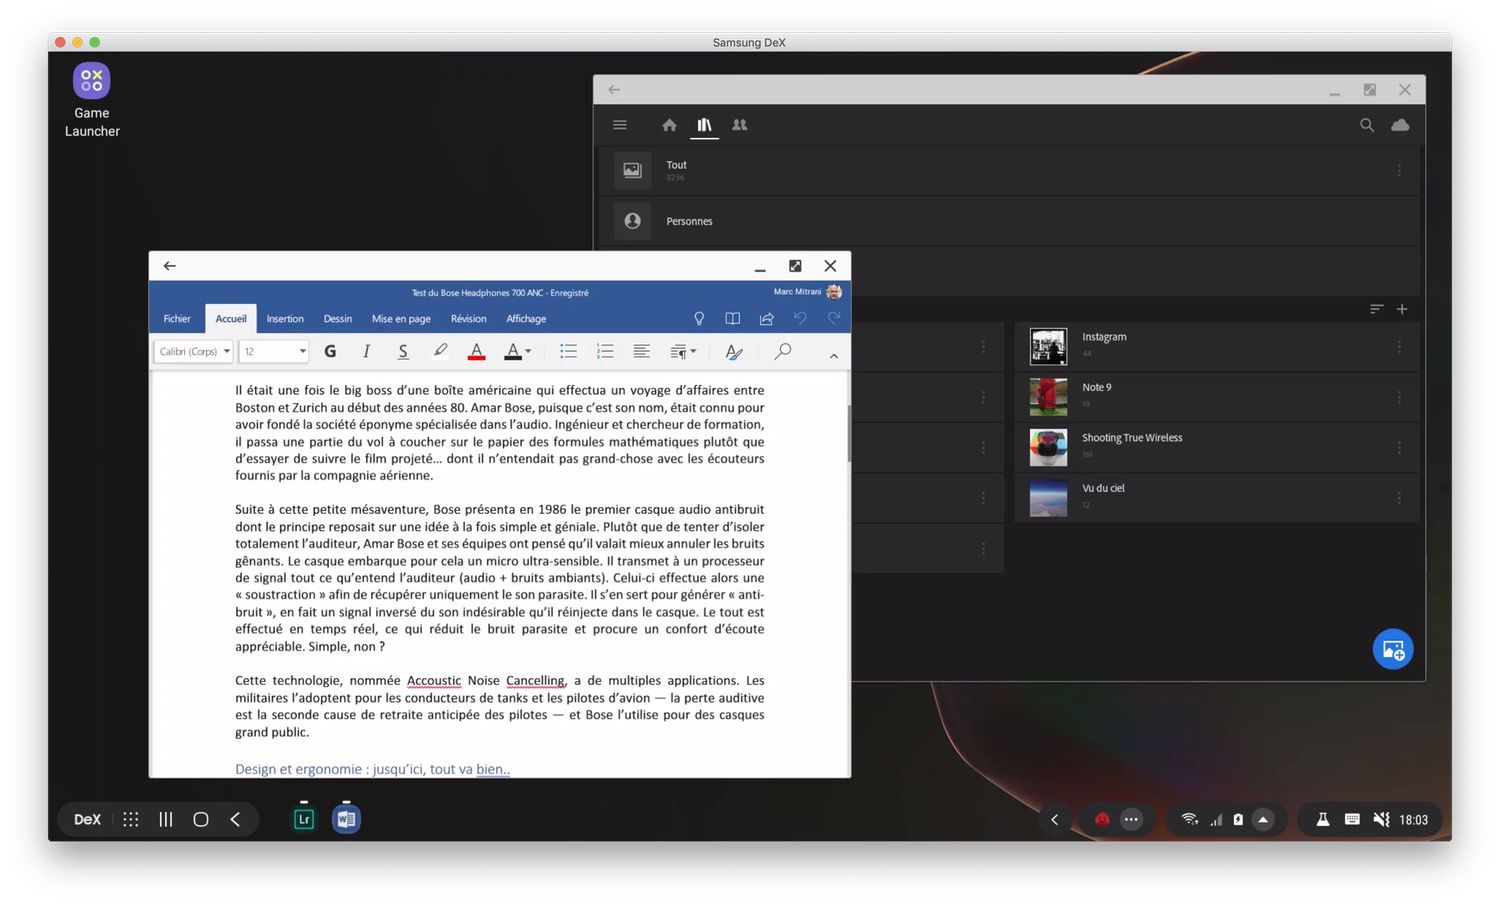Open the Note 9 album
This screenshot has width=1500, height=905.
[x=1217, y=397]
